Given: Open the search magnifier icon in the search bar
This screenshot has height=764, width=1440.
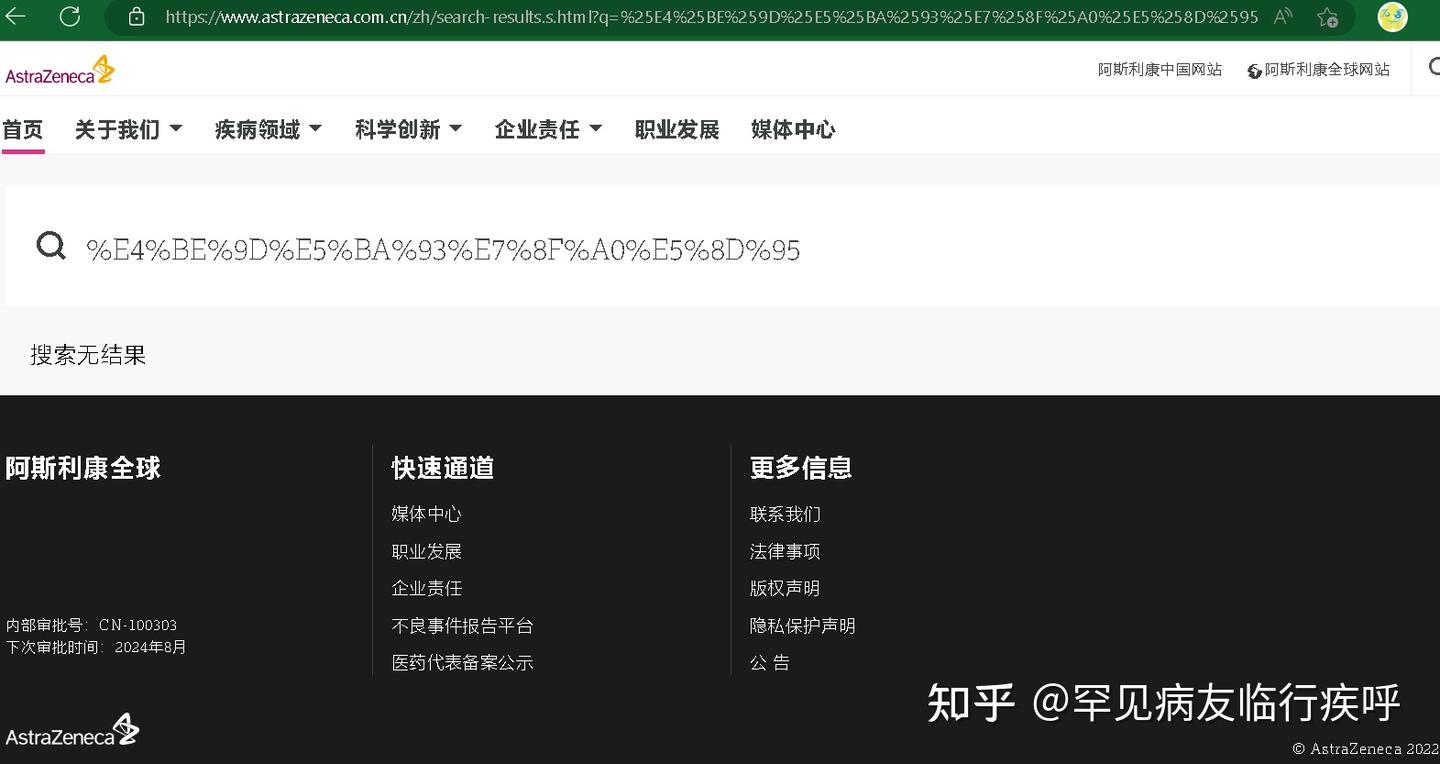Looking at the screenshot, I should tap(50, 246).
